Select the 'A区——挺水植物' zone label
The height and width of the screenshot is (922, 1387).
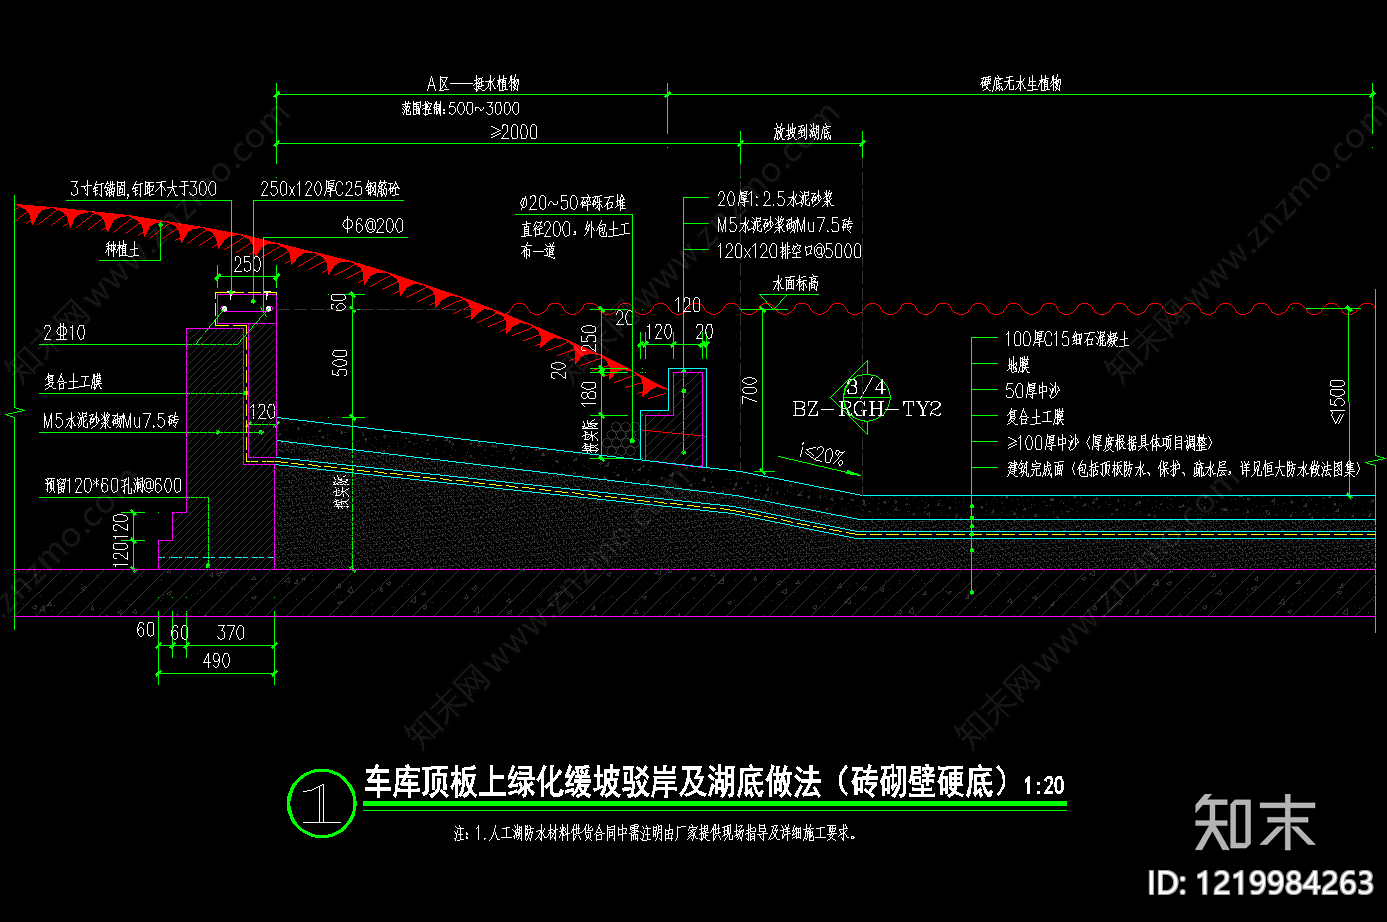pyautogui.click(x=473, y=84)
